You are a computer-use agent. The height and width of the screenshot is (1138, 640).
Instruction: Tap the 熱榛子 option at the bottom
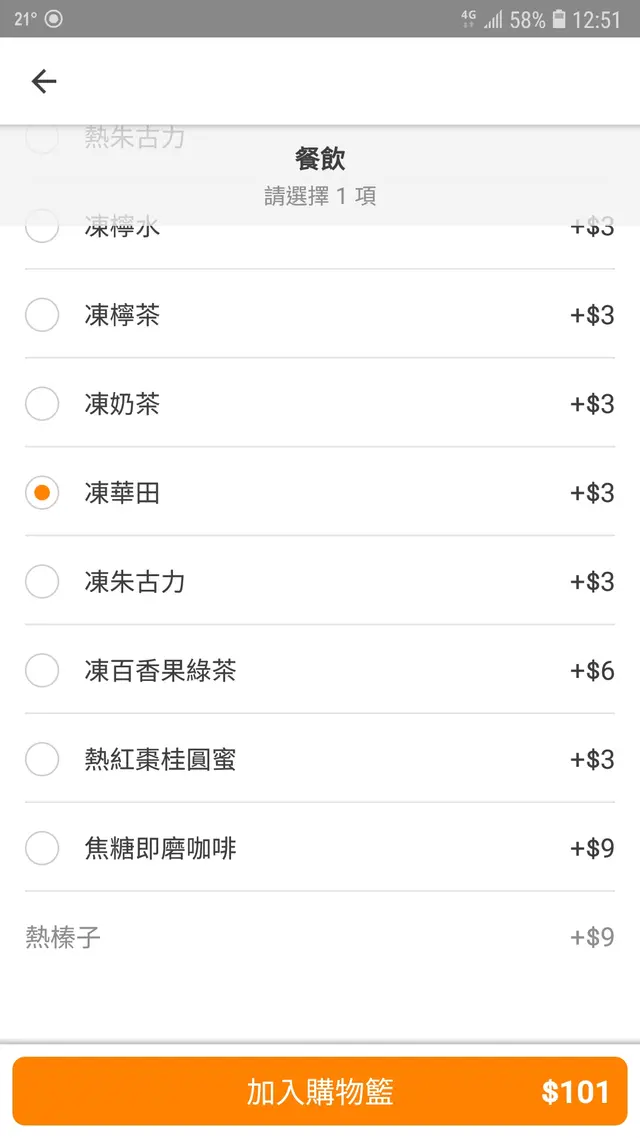click(63, 938)
